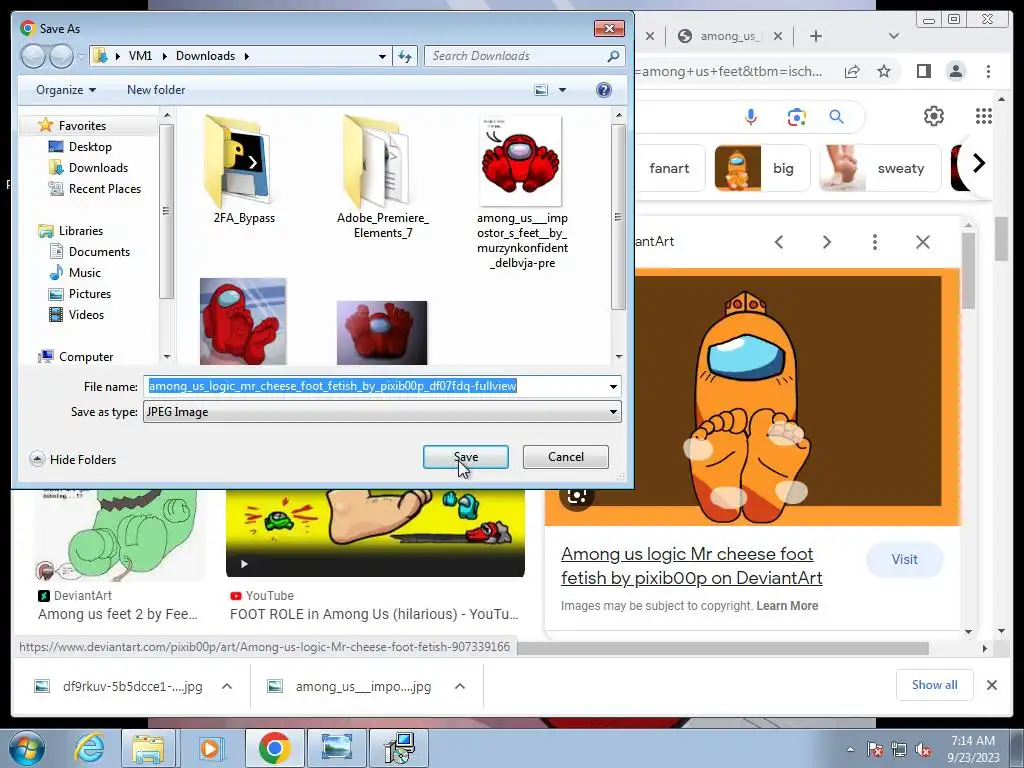Select Music library in navigation pane
Image resolution: width=1024 pixels, height=768 pixels.
(84, 272)
